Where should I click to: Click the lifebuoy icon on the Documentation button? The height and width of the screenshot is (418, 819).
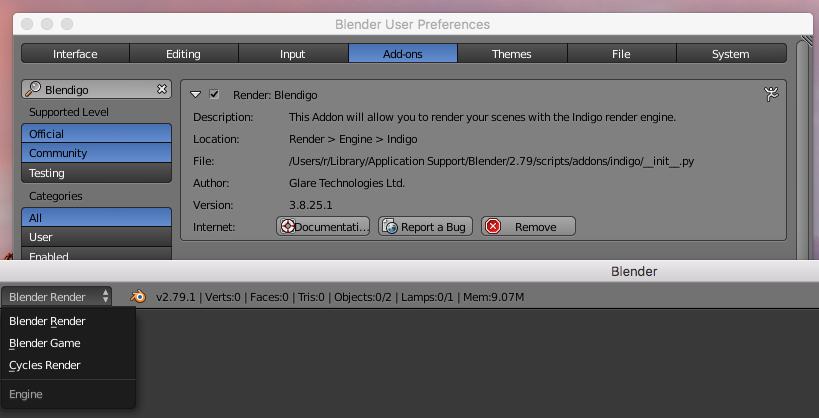288,227
